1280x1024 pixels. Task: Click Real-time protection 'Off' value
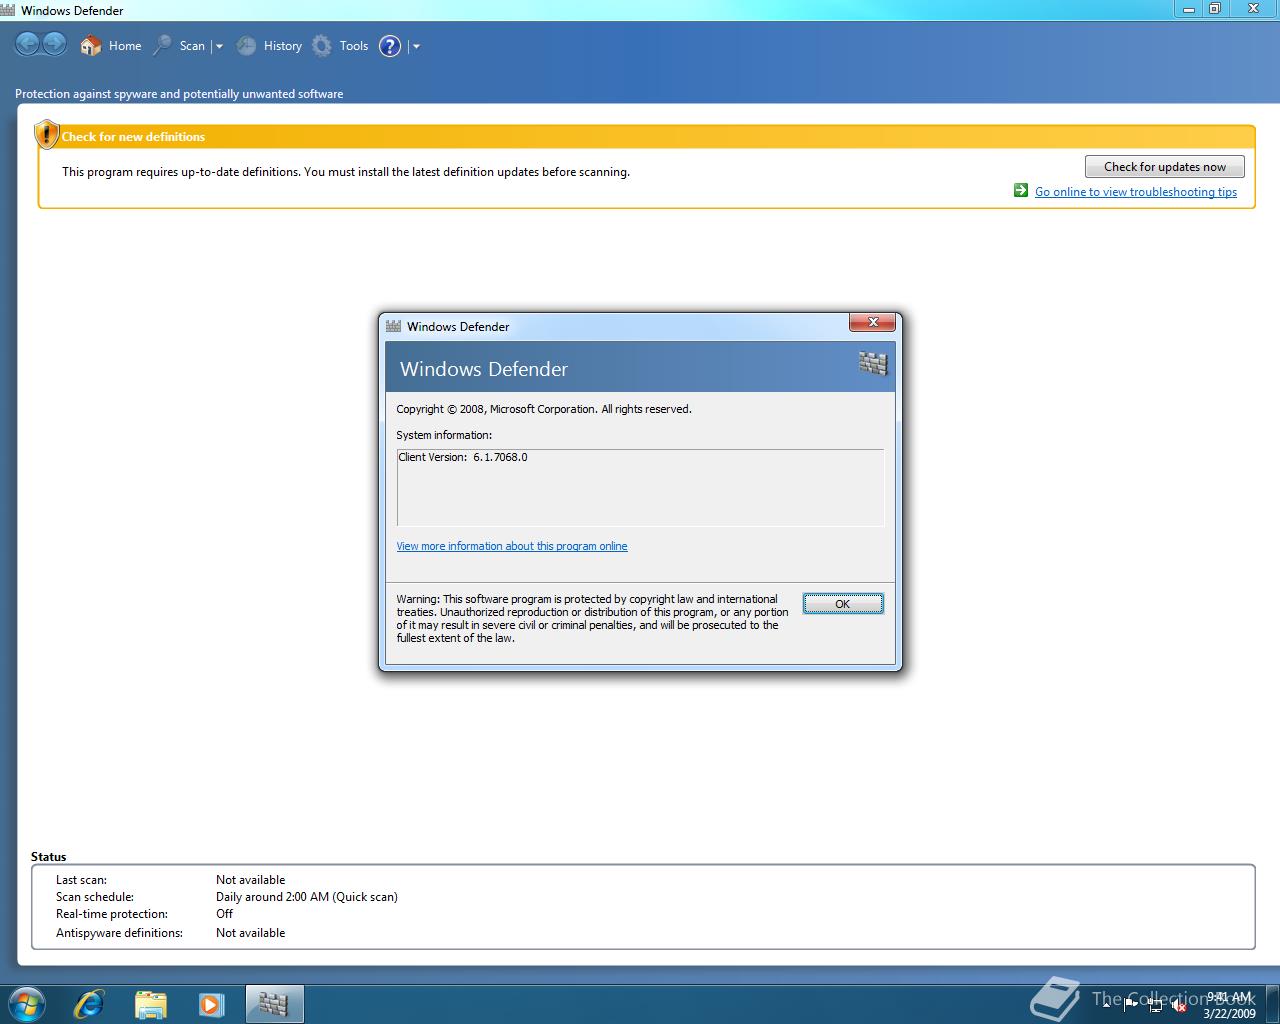point(224,914)
